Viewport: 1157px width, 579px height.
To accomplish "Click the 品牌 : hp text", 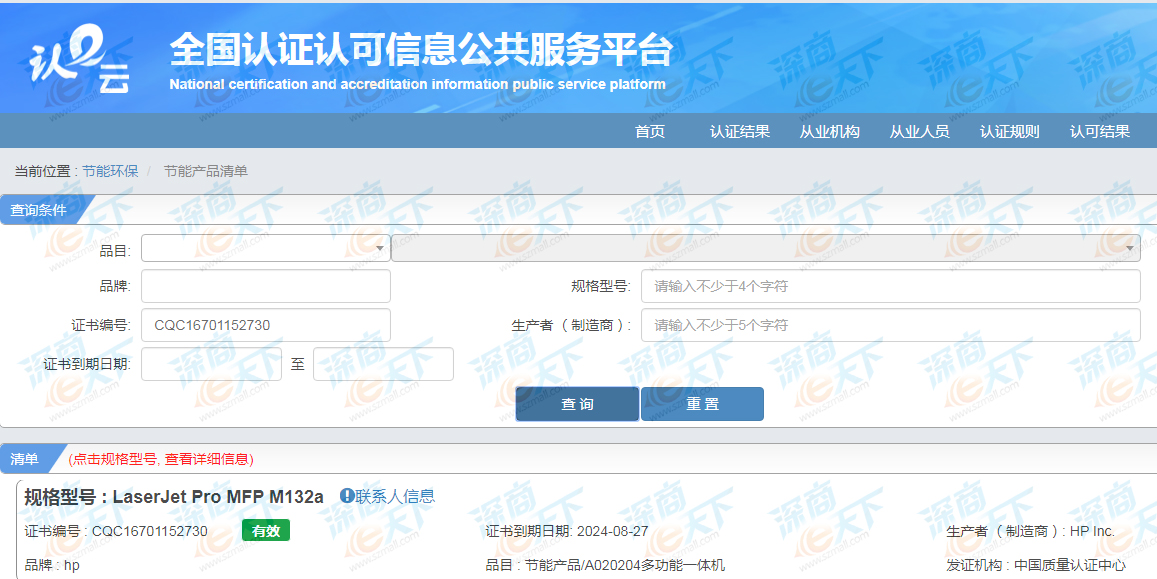I will pyautogui.click(x=52, y=565).
